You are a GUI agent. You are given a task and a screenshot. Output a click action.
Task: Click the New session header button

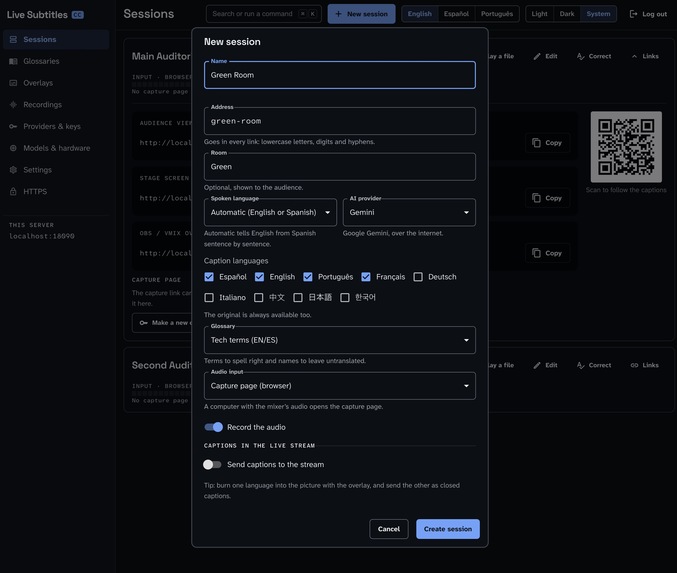coord(361,14)
